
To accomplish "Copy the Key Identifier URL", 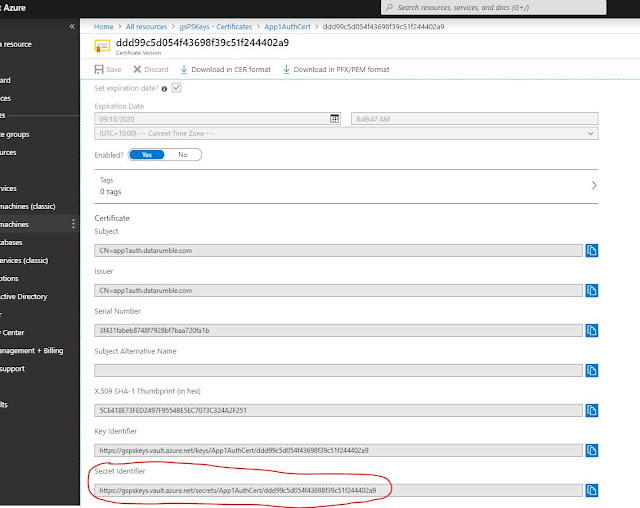I will click(x=591, y=450).
